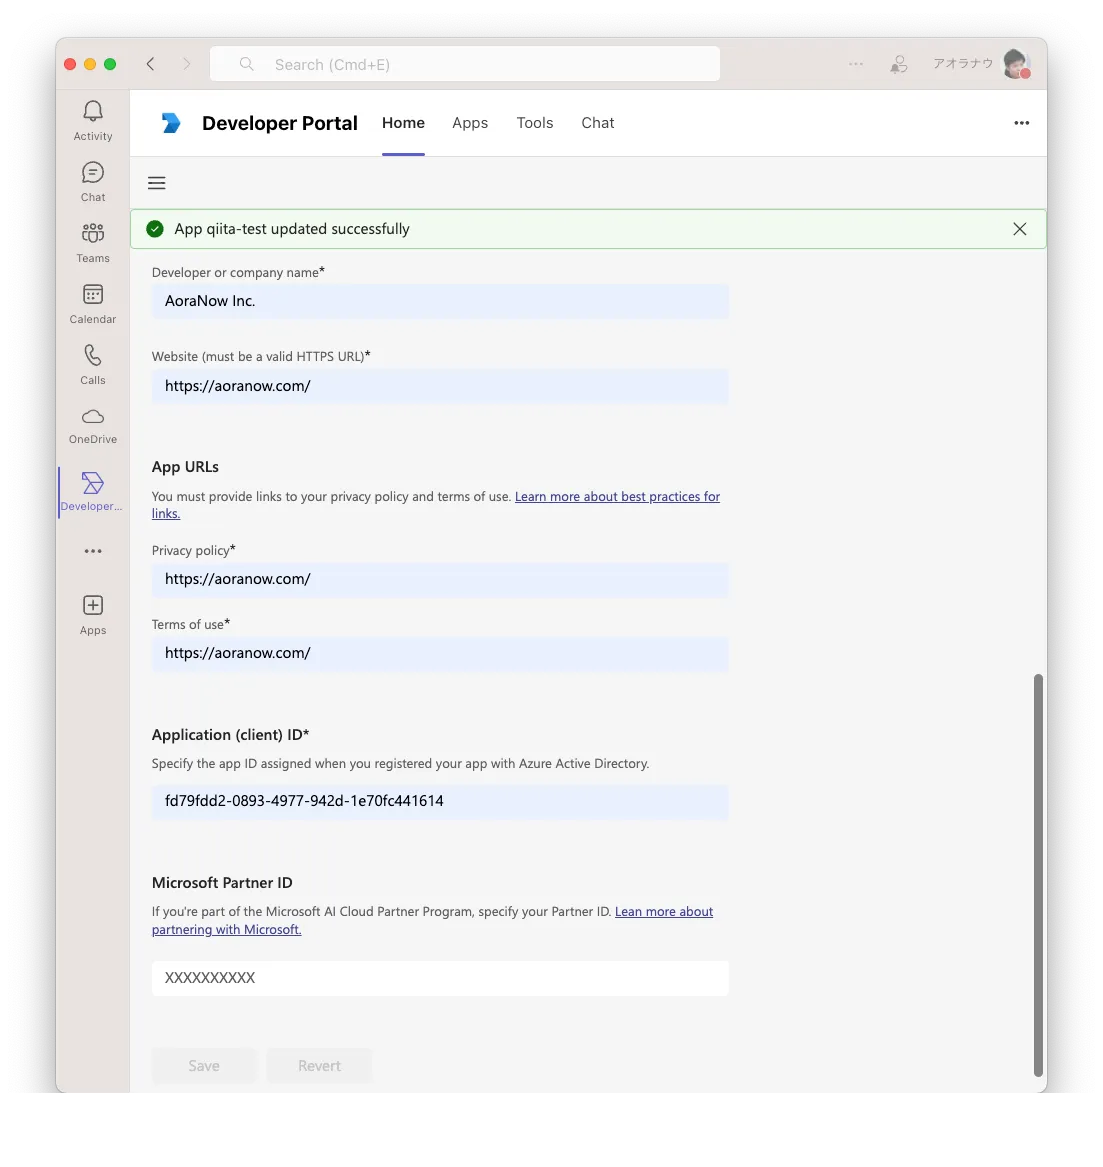The height and width of the screenshot is (1167, 1103).
Task: Click the 'Microsoft Partner ID' heading
Action: click(x=222, y=883)
